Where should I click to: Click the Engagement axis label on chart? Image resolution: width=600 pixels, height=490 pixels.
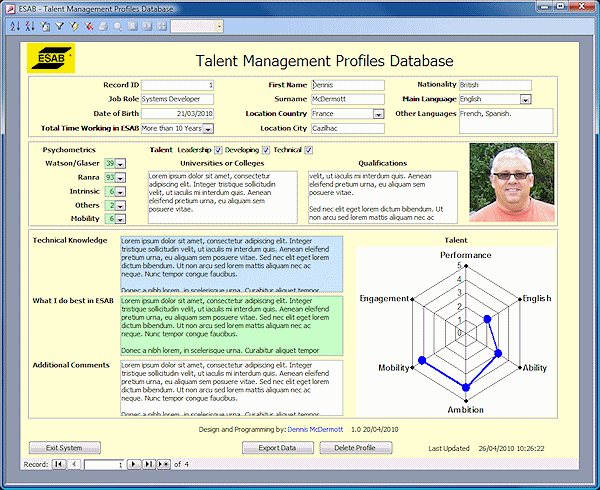(384, 298)
